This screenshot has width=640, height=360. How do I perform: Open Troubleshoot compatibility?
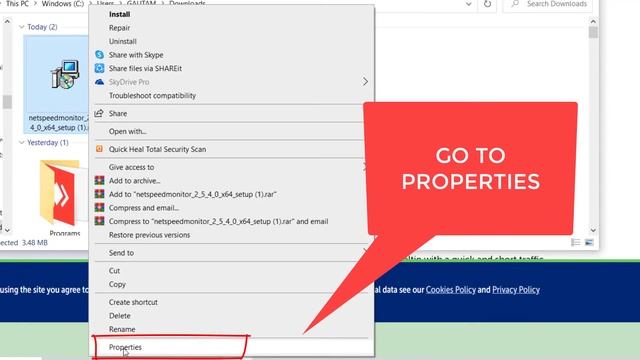point(152,96)
